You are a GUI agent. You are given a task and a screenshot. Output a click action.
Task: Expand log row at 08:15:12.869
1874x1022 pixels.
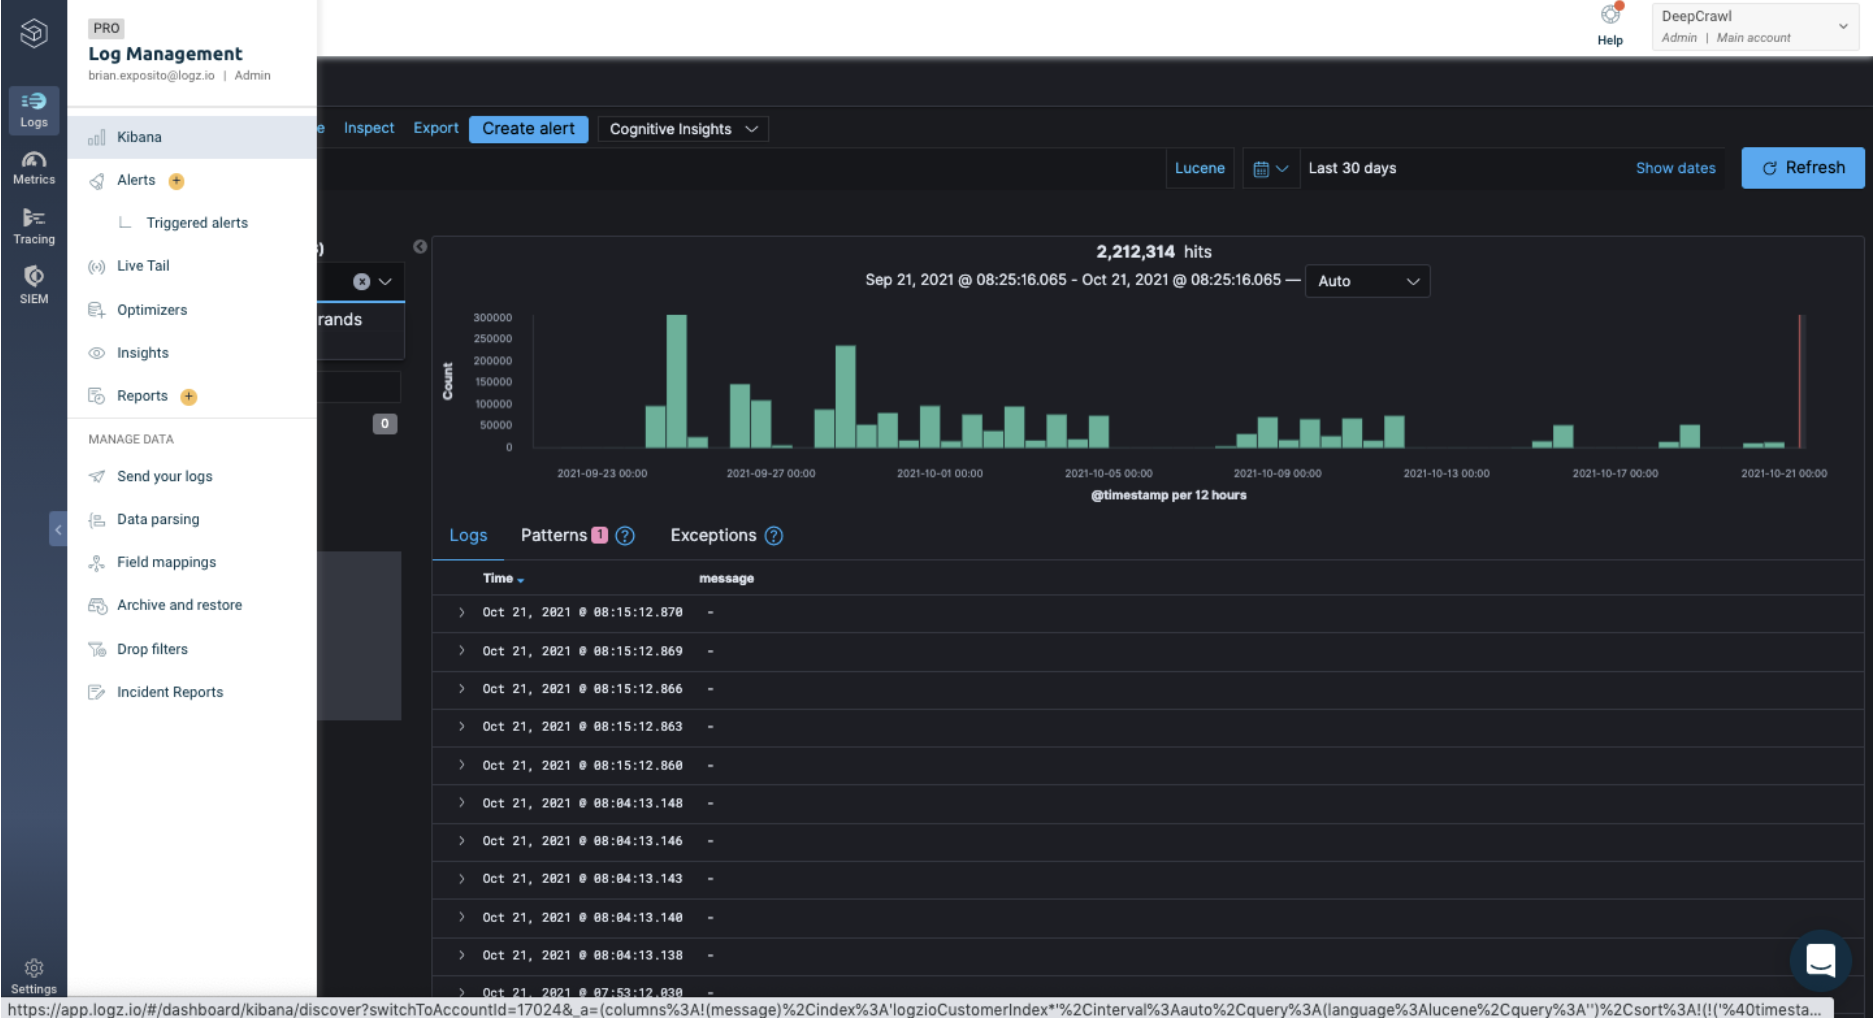462,651
